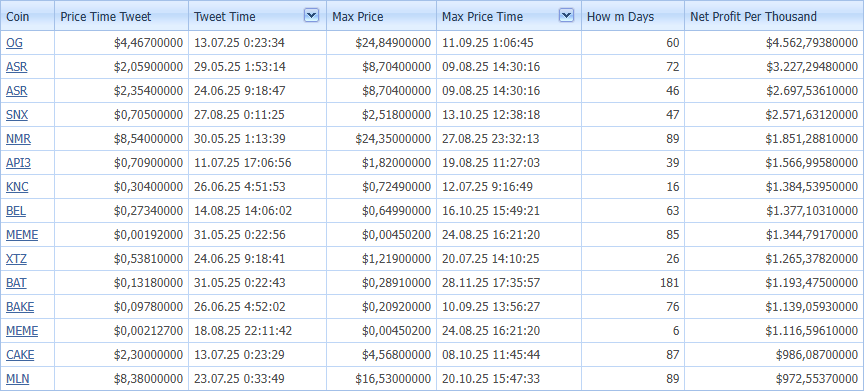Select net profit $986,08700000

pos(774,355)
